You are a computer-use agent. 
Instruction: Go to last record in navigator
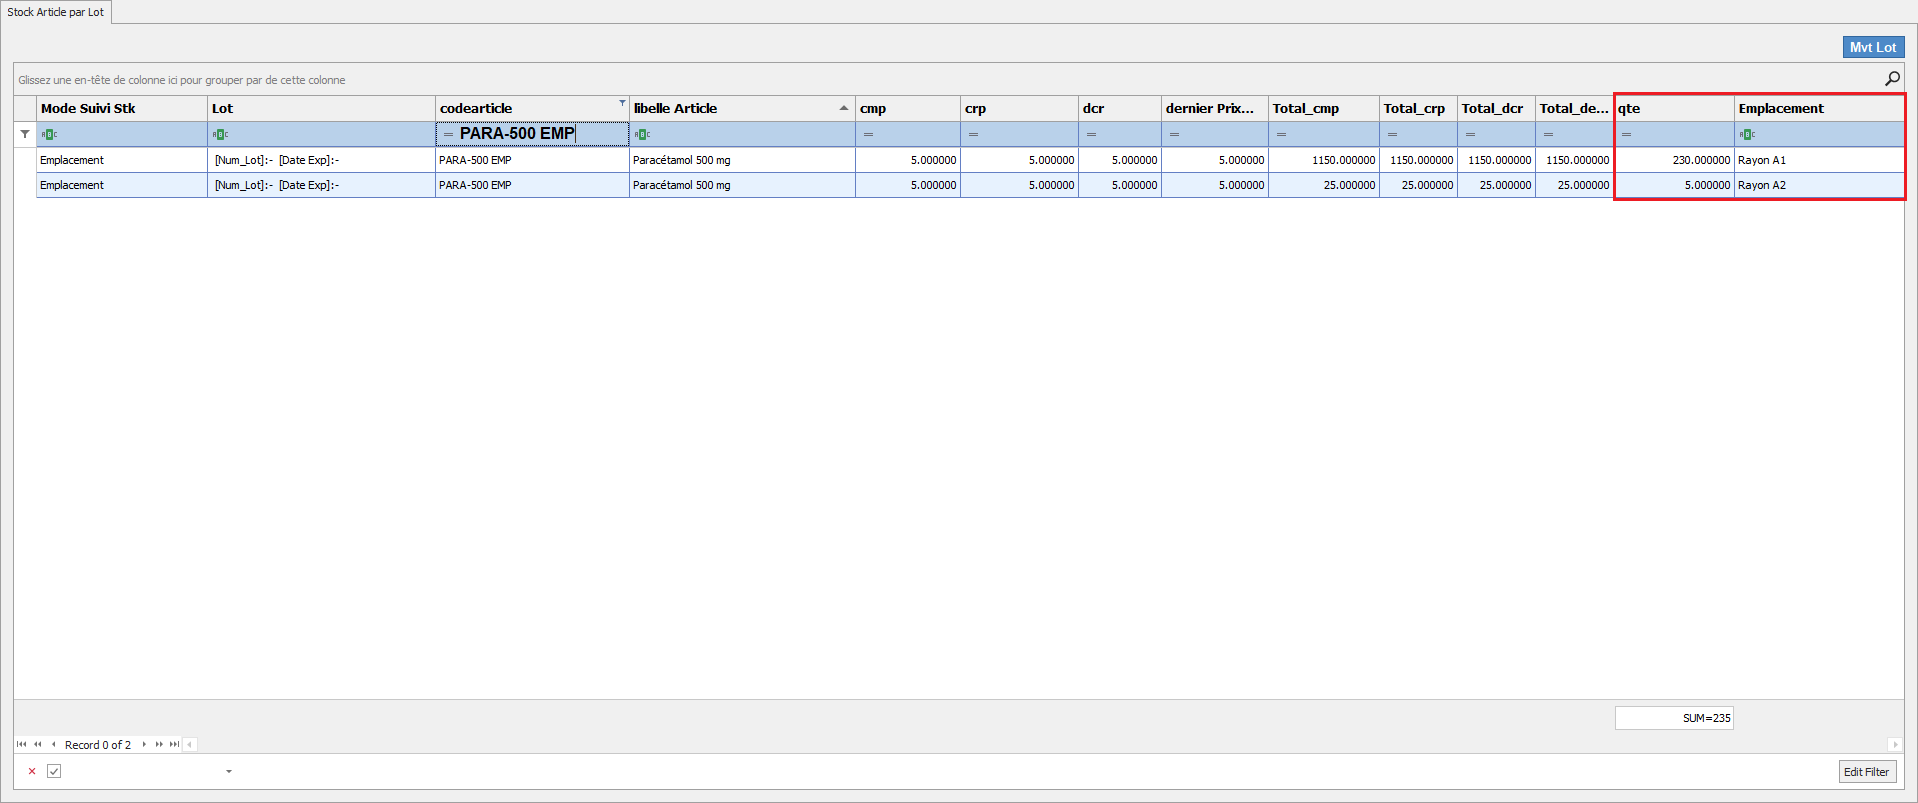pyautogui.click(x=174, y=744)
